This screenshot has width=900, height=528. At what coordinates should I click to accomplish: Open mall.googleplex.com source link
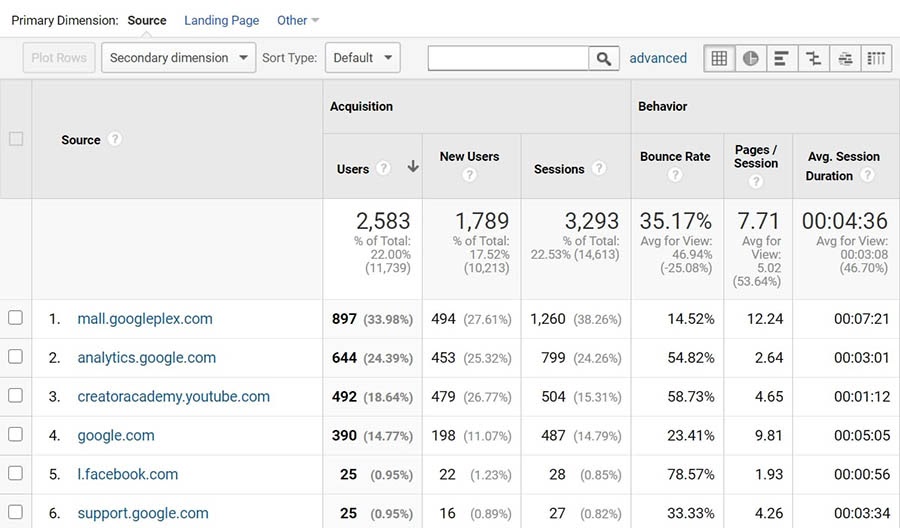(145, 319)
